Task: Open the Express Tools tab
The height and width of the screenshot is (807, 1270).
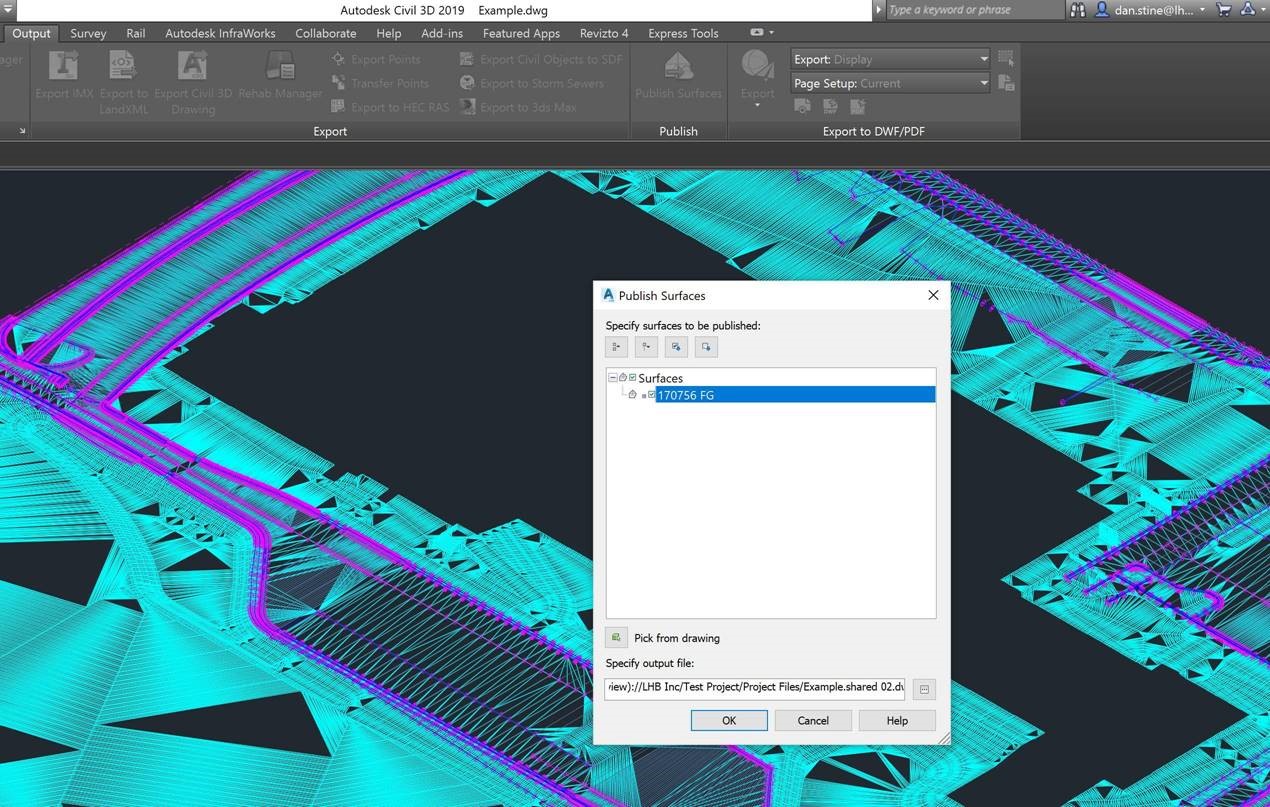Action: 683,33
